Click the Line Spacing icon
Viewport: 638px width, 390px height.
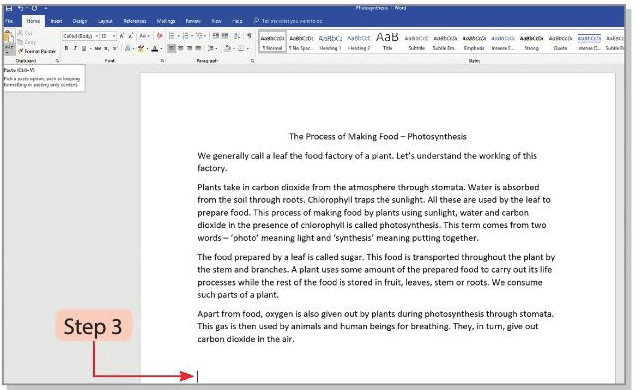(211, 48)
